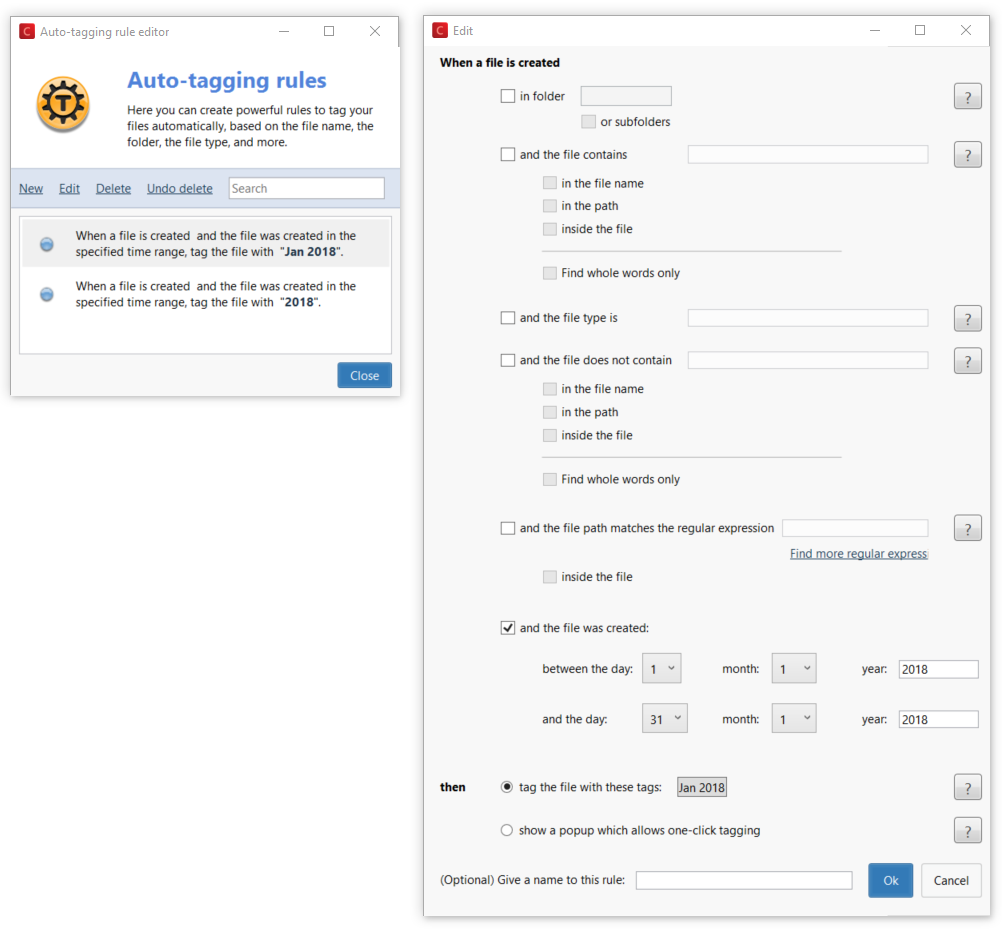Expand the 'and the day' dropdown showing 31
The height and width of the screenshot is (933, 1002).
(664, 719)
